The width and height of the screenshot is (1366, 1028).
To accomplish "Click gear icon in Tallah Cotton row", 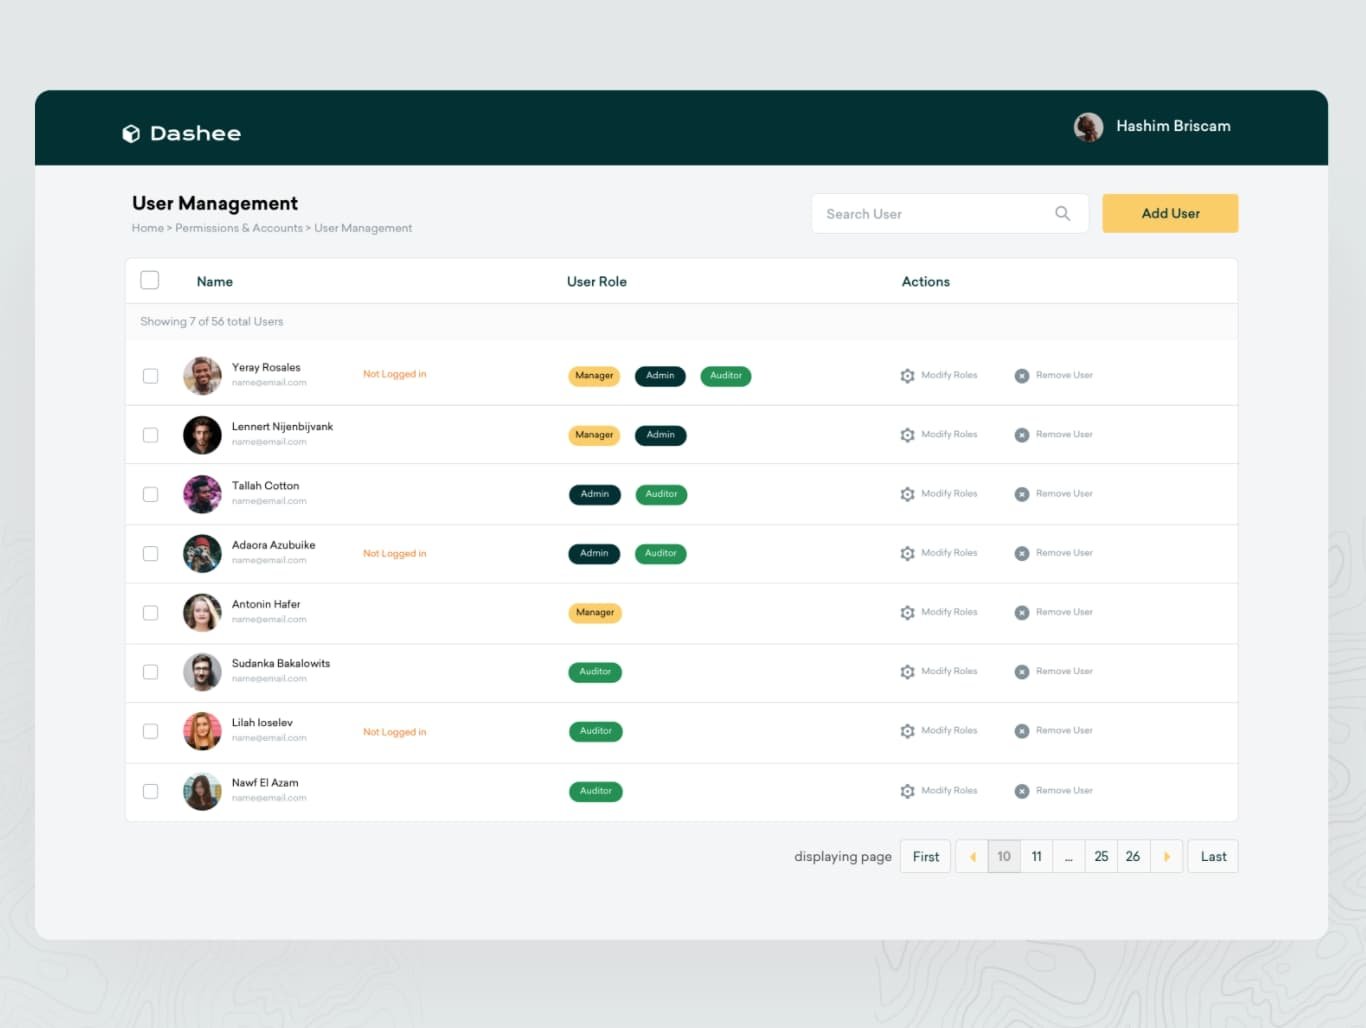I will 907,494.
